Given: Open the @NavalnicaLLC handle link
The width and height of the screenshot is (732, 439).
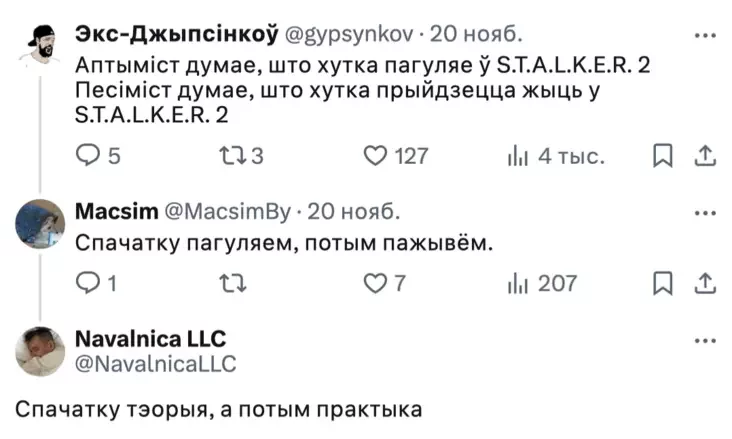Looking at the screenshot, I should (156, 364).
